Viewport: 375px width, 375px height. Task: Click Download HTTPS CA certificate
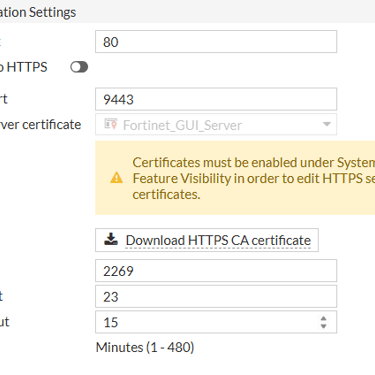tap(207, 240)
